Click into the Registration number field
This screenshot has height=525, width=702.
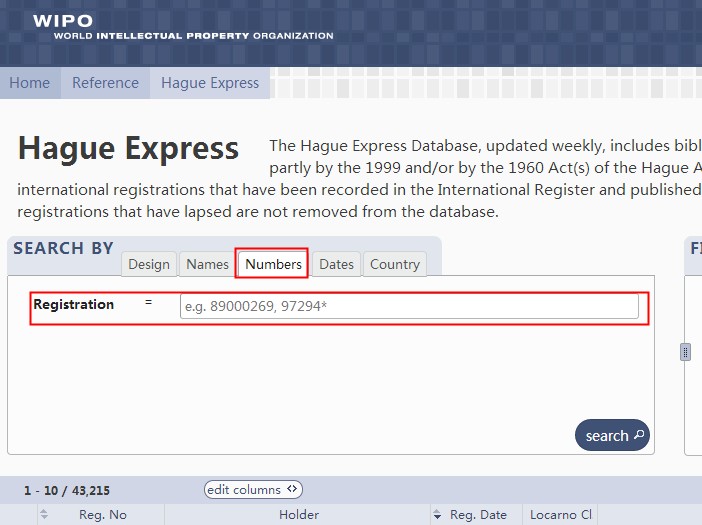click(409, 307)
